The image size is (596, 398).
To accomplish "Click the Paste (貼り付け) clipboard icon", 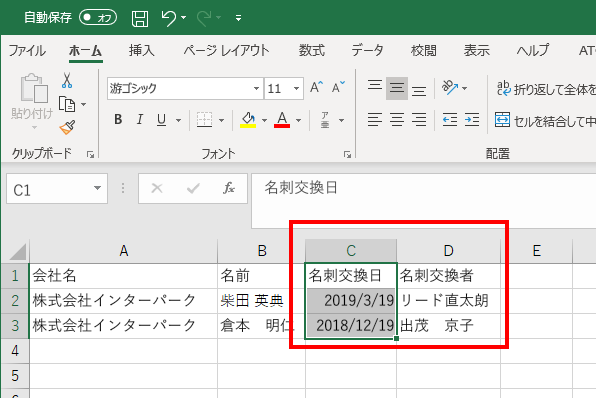I will (x=33, y=88).
